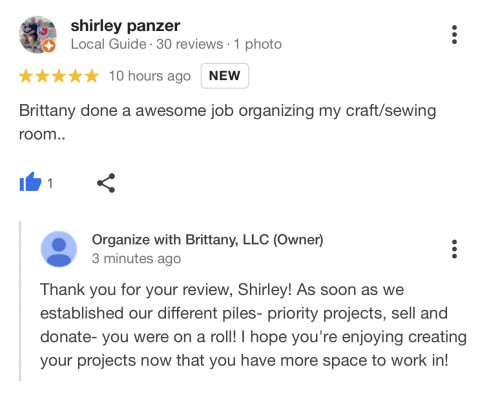Click the fifth gold rating star
The height and width of the screenshot is (394, 480).
click(92, 76)
